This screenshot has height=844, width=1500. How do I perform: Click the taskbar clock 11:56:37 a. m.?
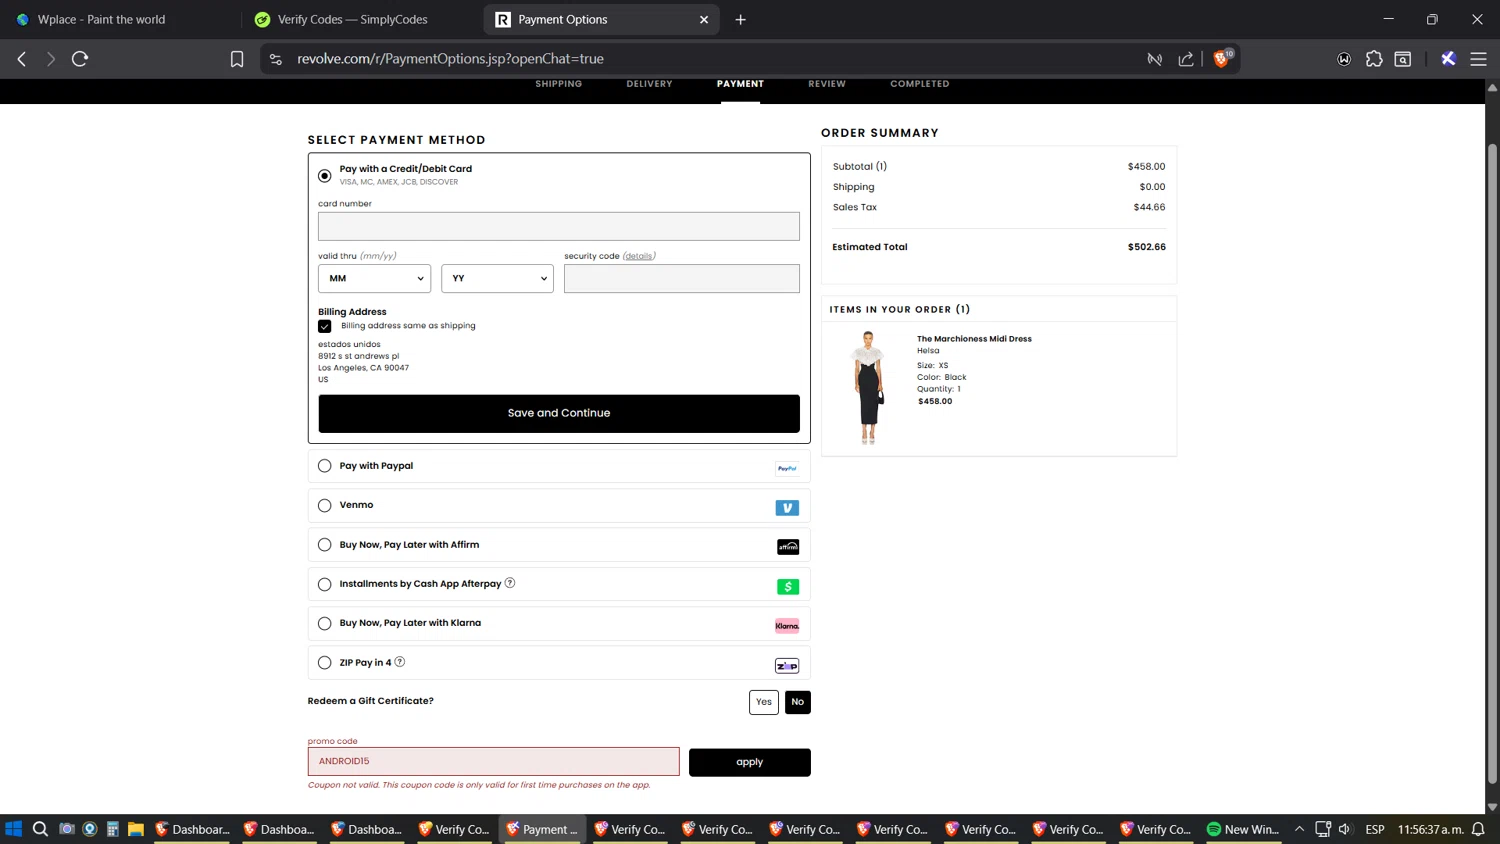pos(1431,829)
